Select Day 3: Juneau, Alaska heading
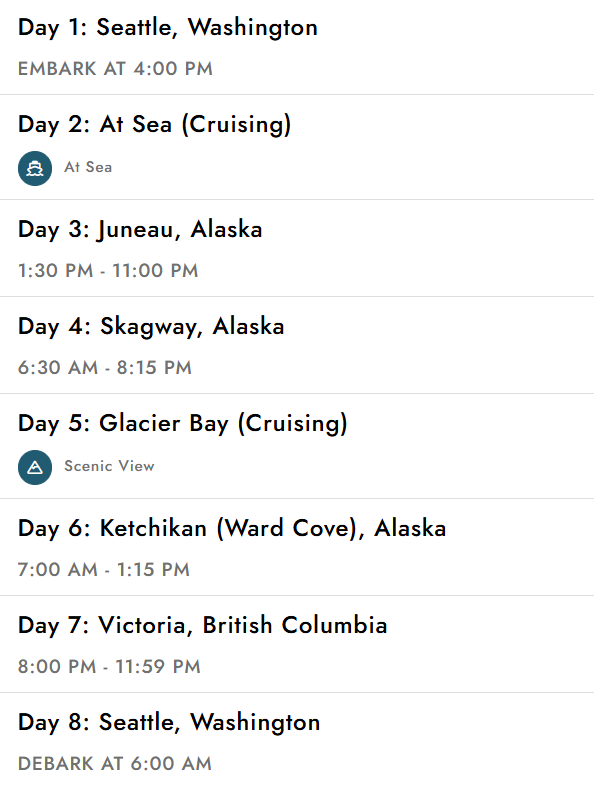 [x=140, y=230]
